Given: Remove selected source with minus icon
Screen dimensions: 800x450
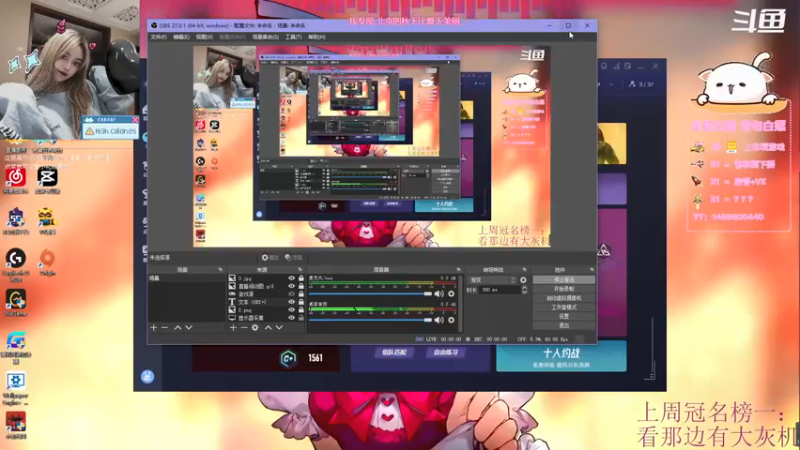Looking at the screenshot, I should (244, 328).
